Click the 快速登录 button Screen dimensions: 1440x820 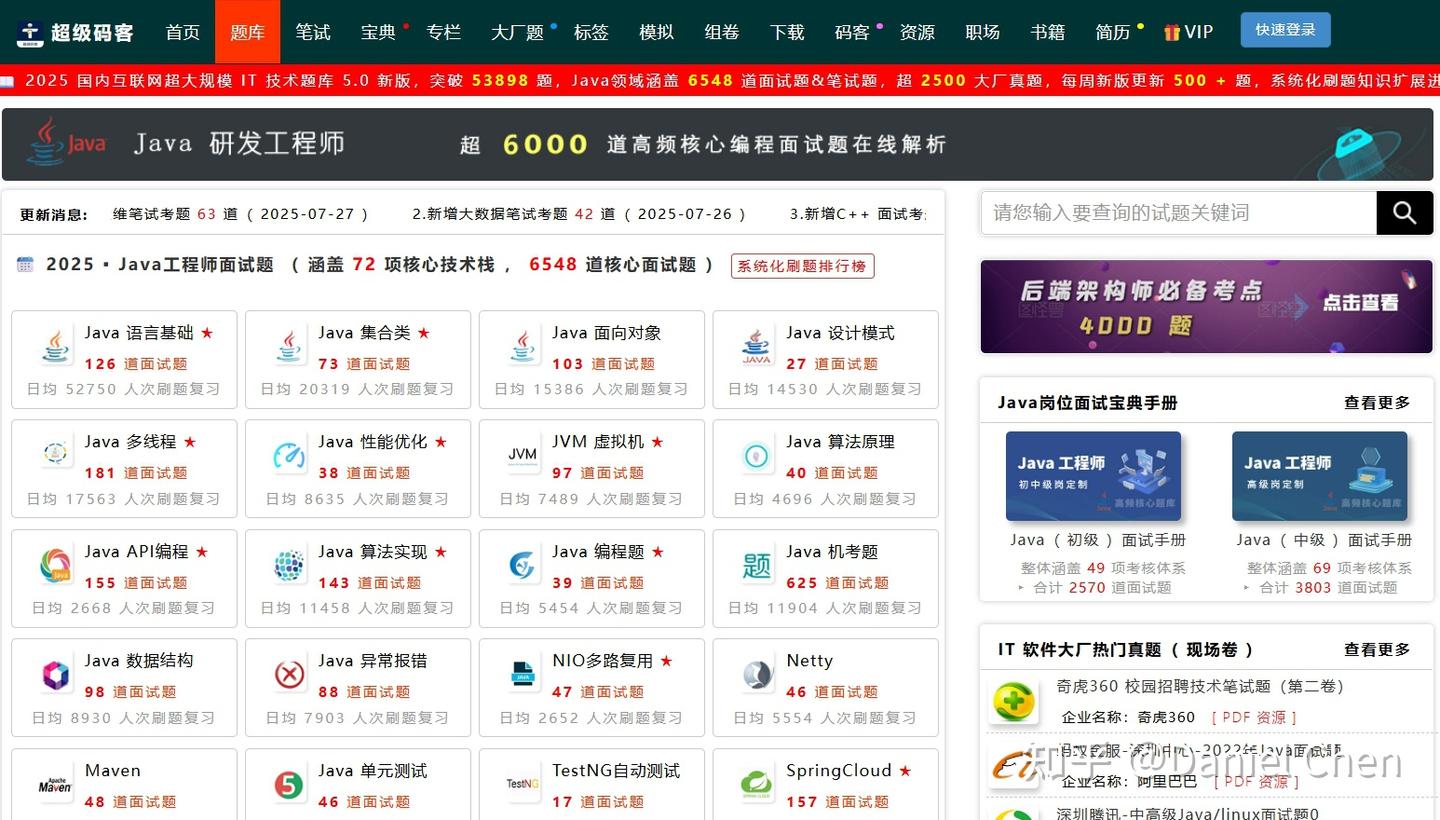(x=1285, y=29)
